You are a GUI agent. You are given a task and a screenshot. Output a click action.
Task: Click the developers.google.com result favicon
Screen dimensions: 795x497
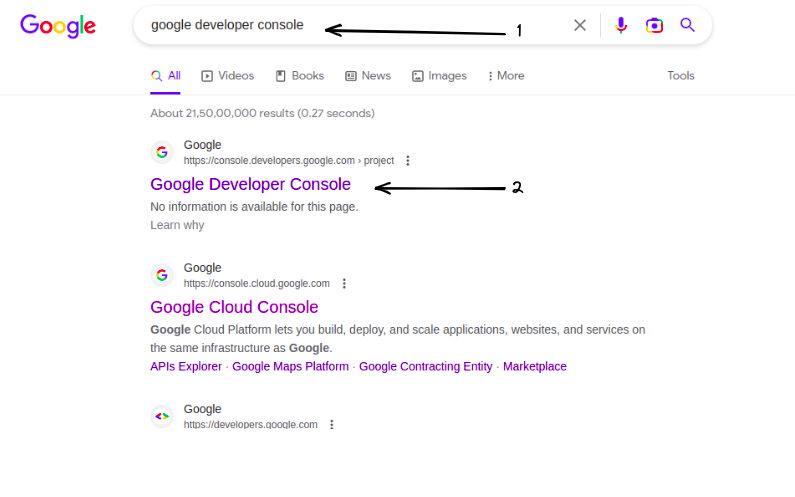click(x=162, y=416)
